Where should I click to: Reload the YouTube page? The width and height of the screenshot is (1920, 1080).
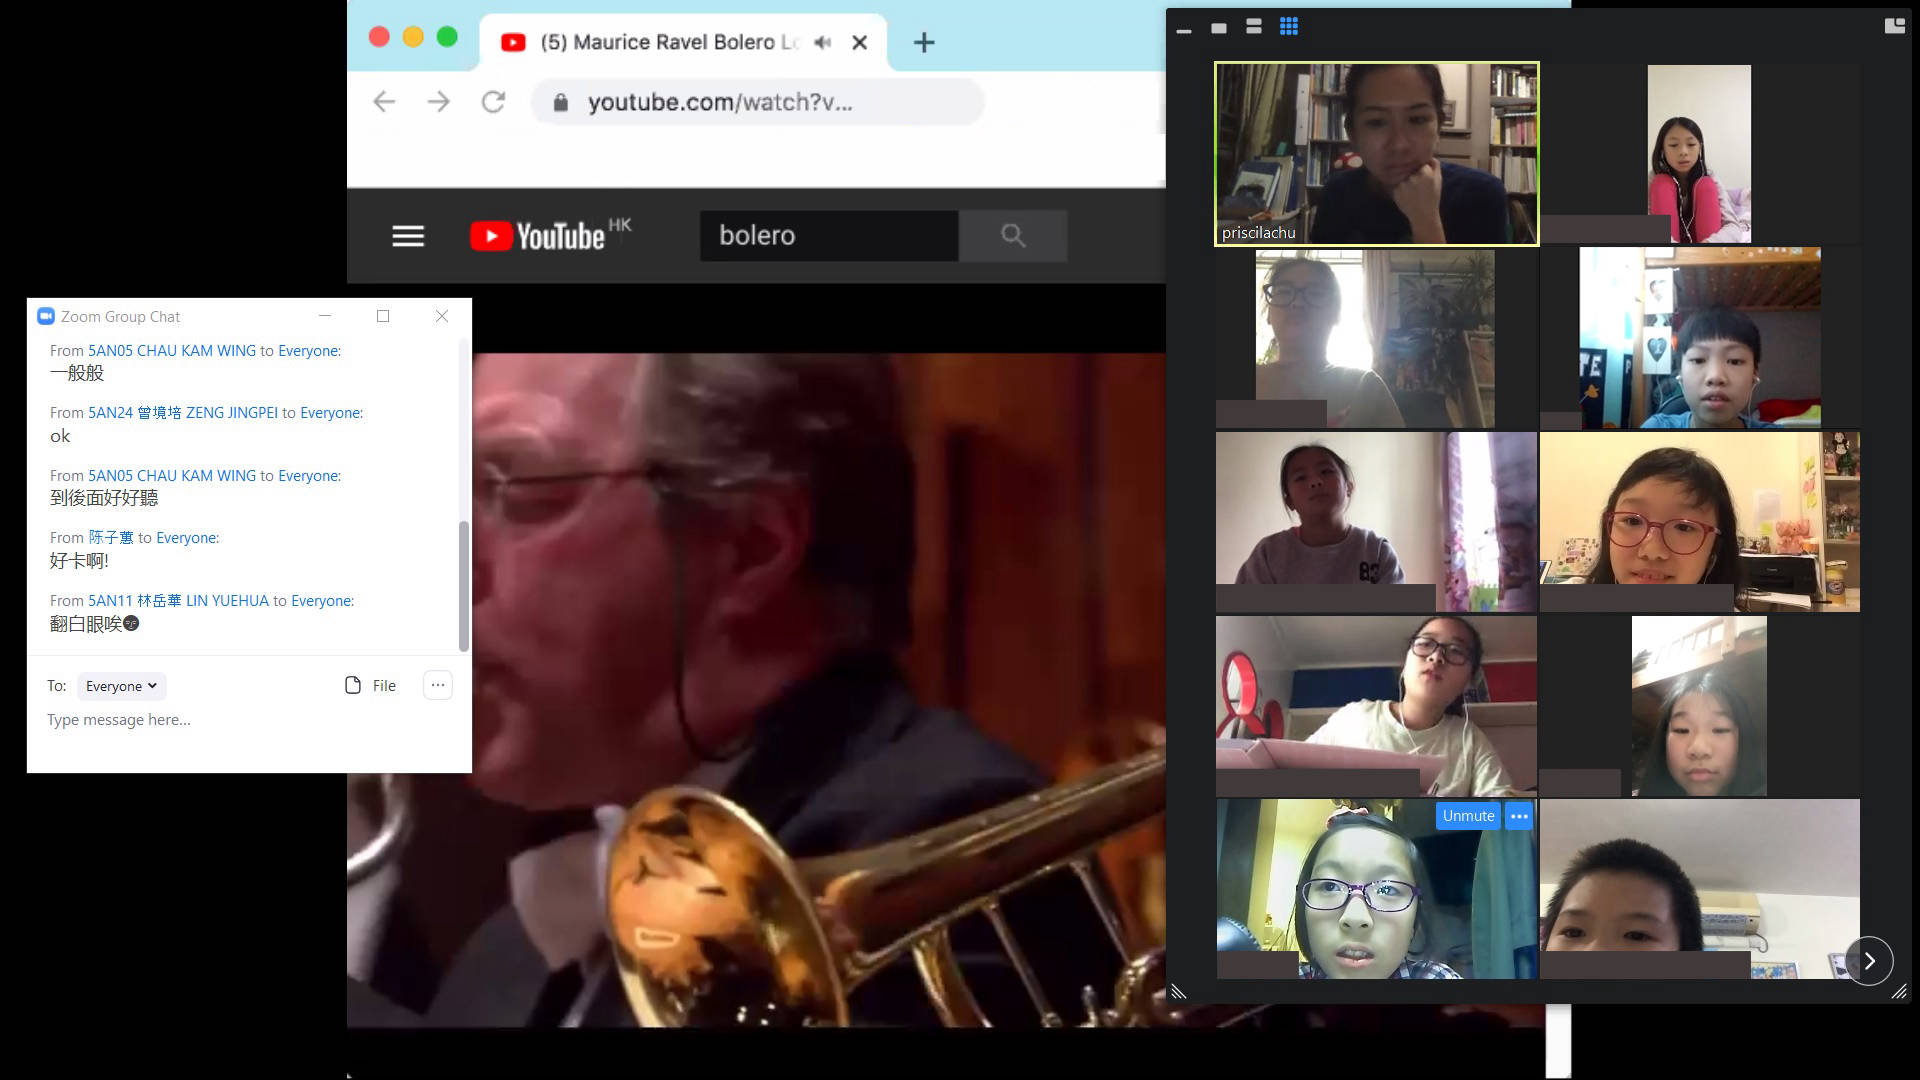point(493,102)
